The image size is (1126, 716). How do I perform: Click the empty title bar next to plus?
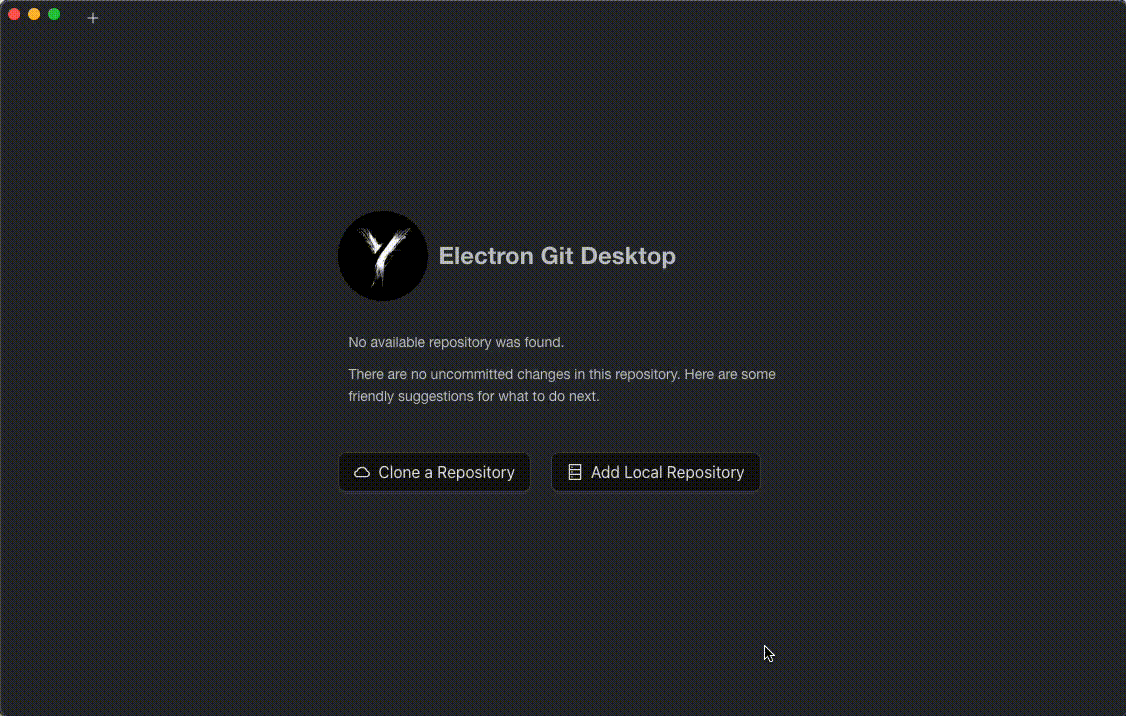574,17
